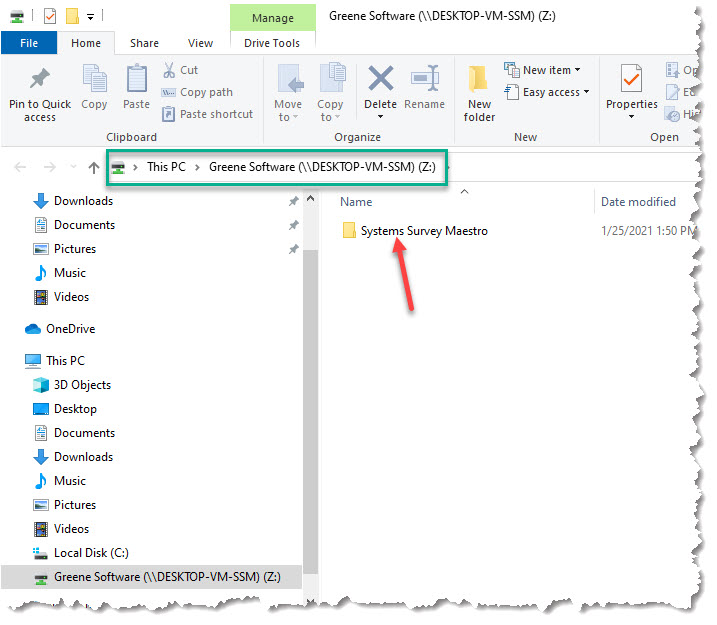Click the Copy icon in Clipboard group
Image resolution: width=717 pixels, height=625 pixels.
click(94, 80)
